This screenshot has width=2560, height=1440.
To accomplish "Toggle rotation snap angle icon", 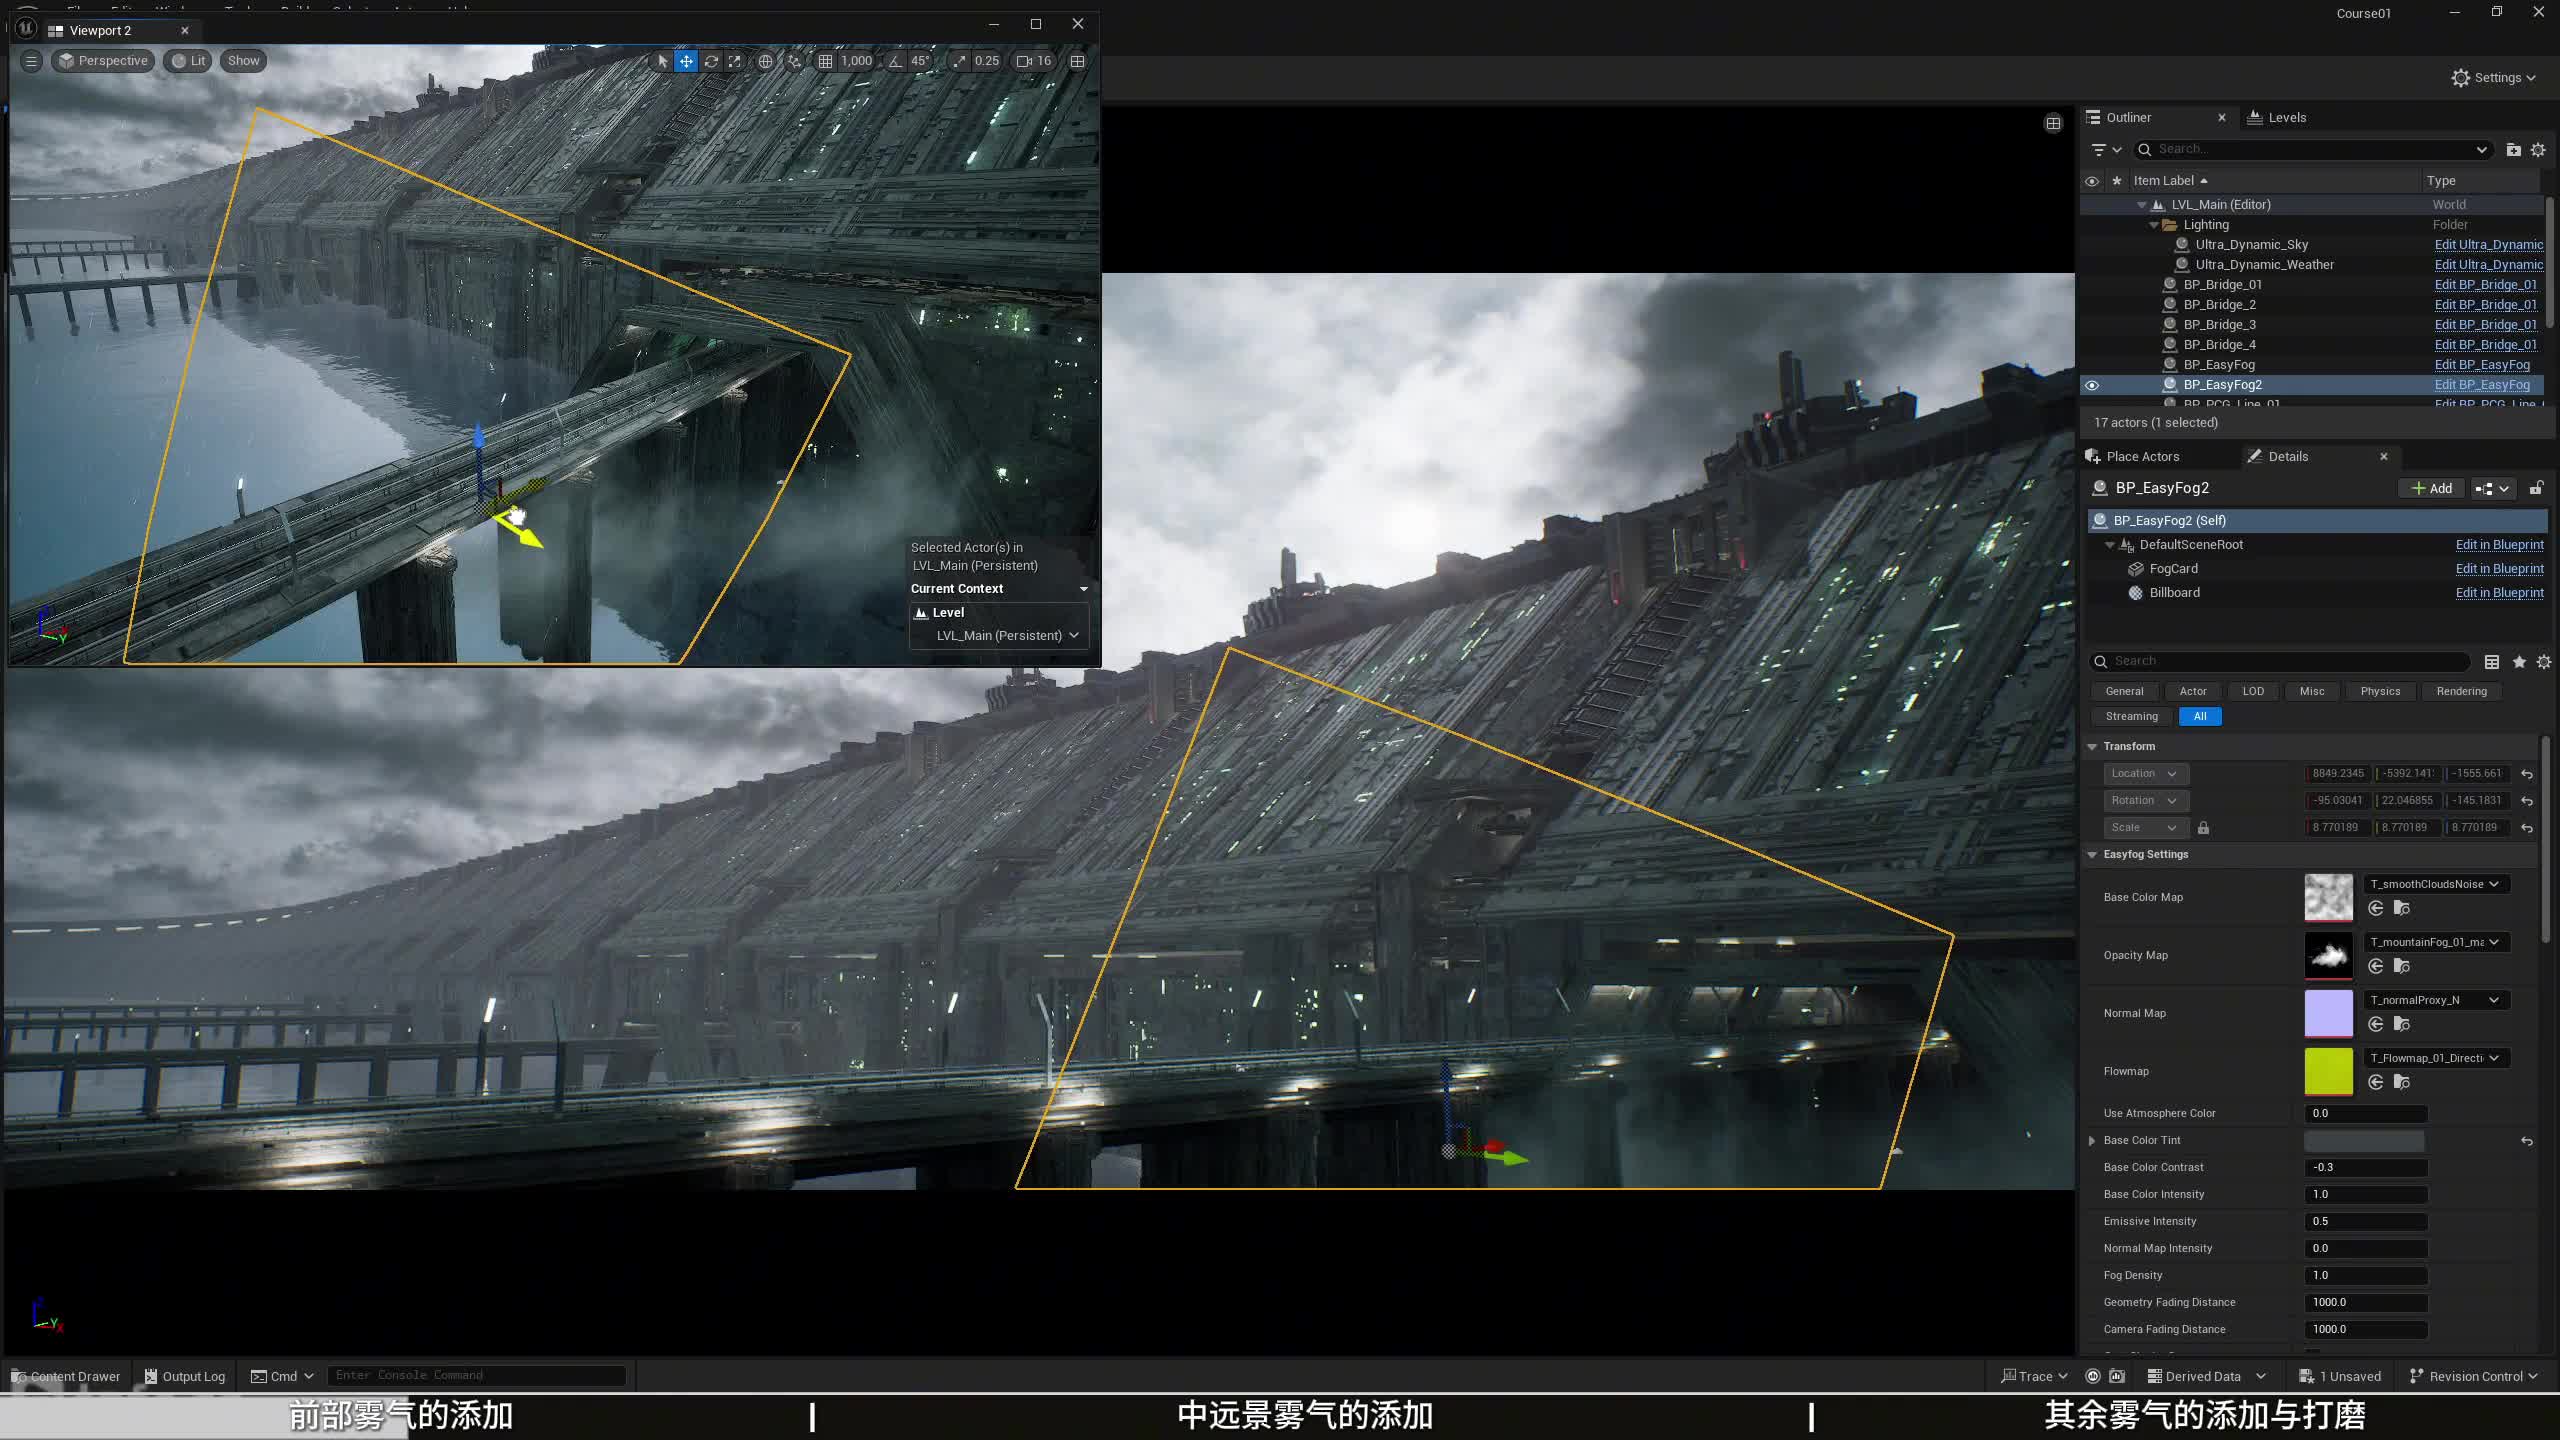I will (895, 61).
